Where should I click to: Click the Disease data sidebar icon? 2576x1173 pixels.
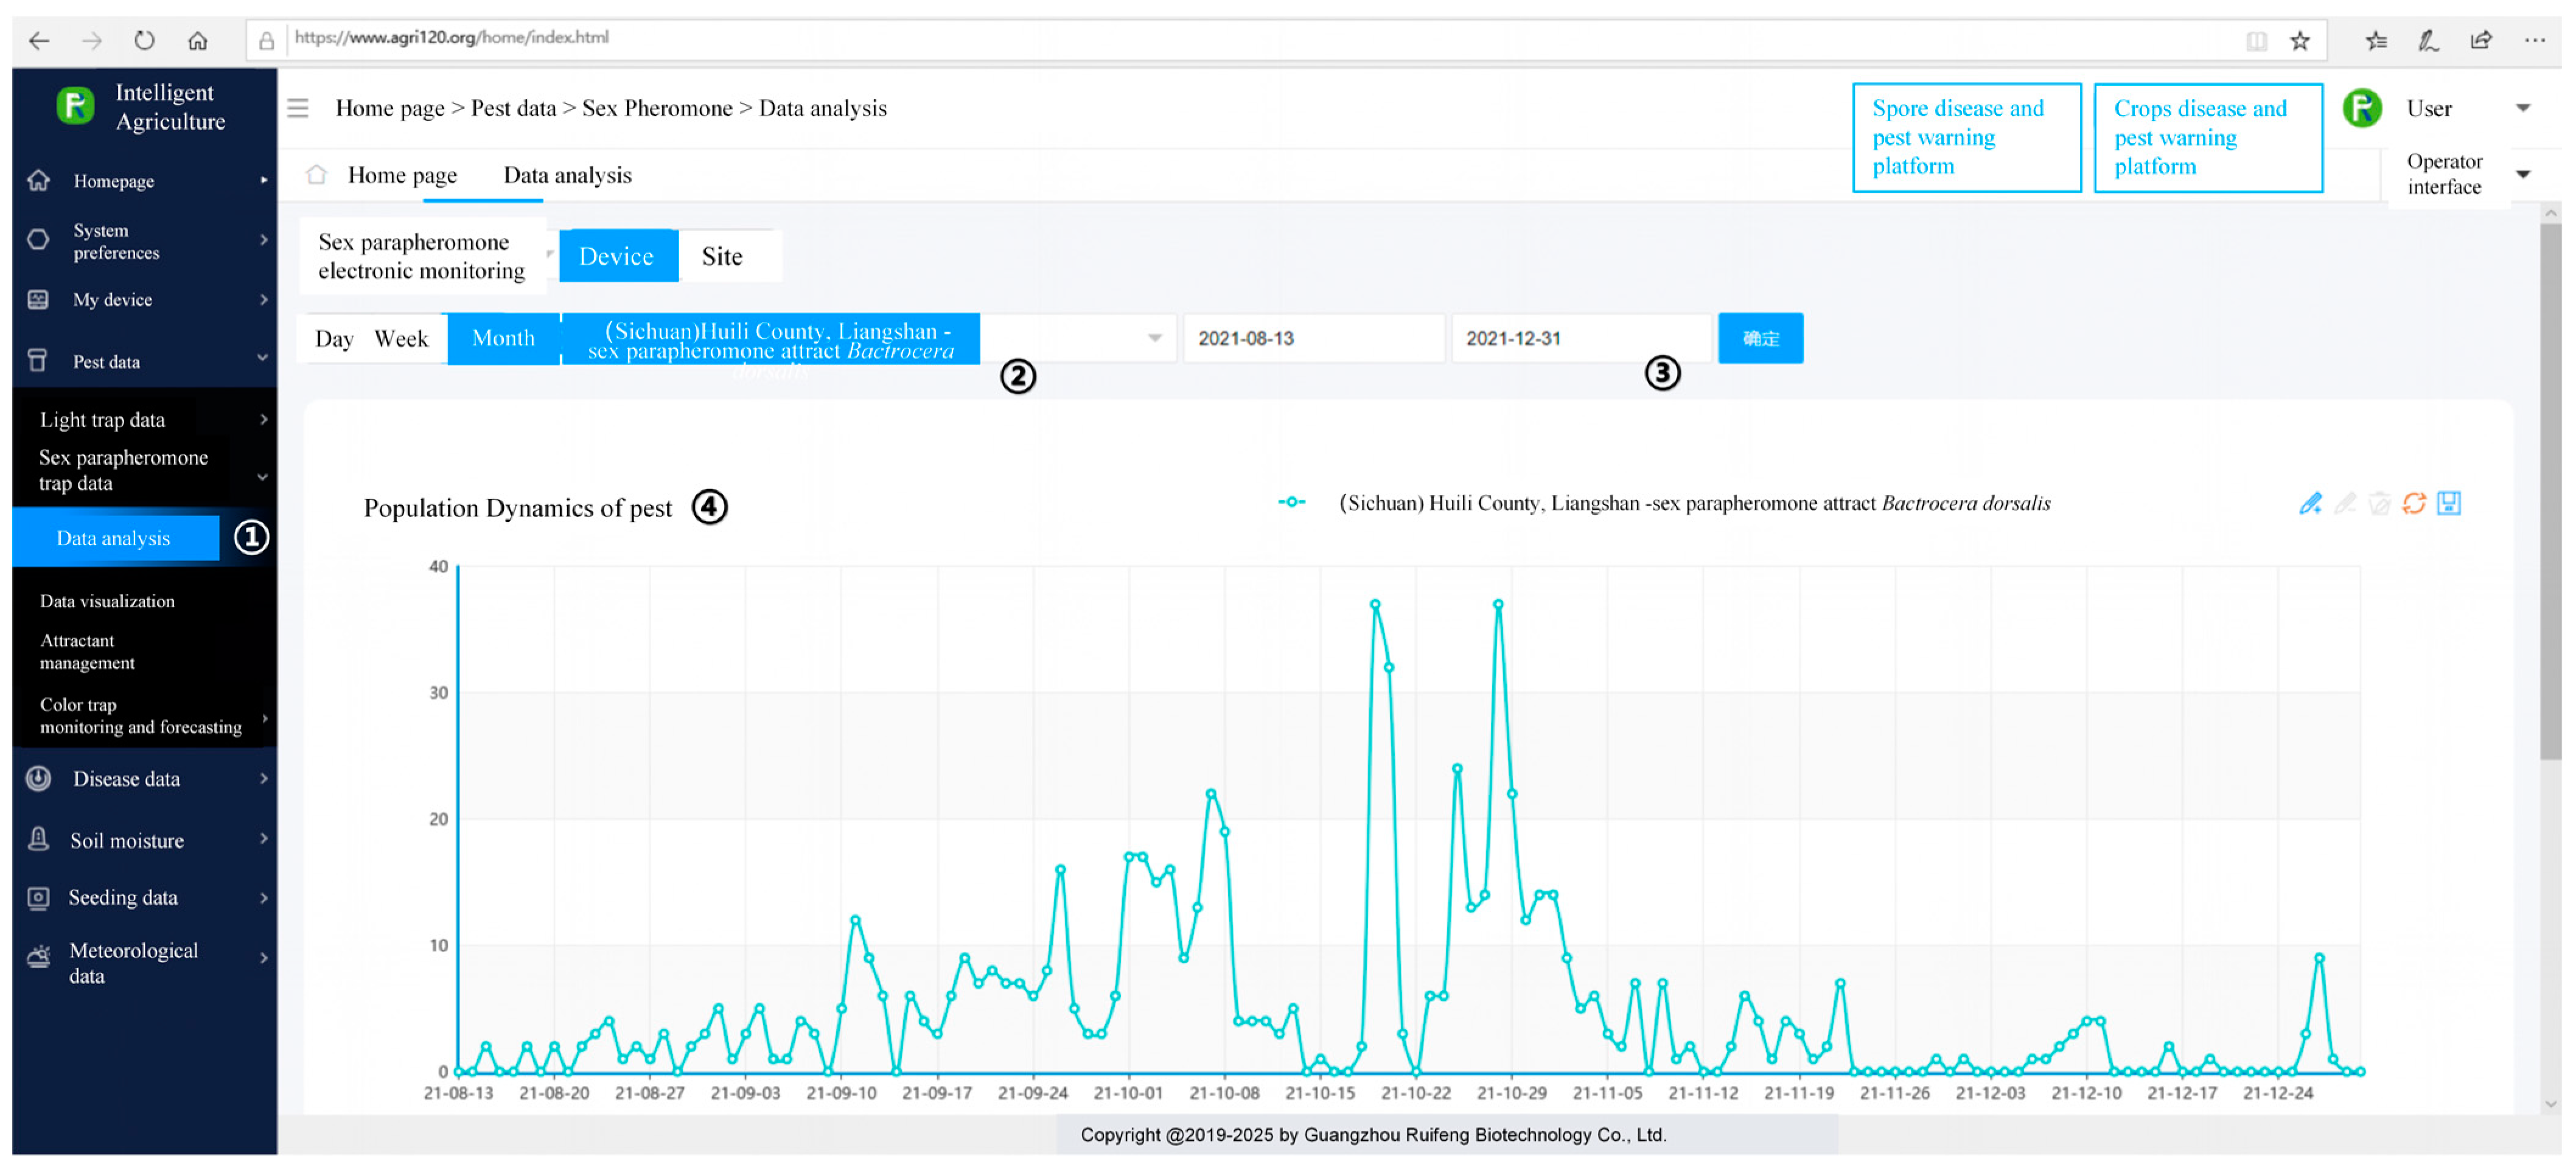(38, 778)
